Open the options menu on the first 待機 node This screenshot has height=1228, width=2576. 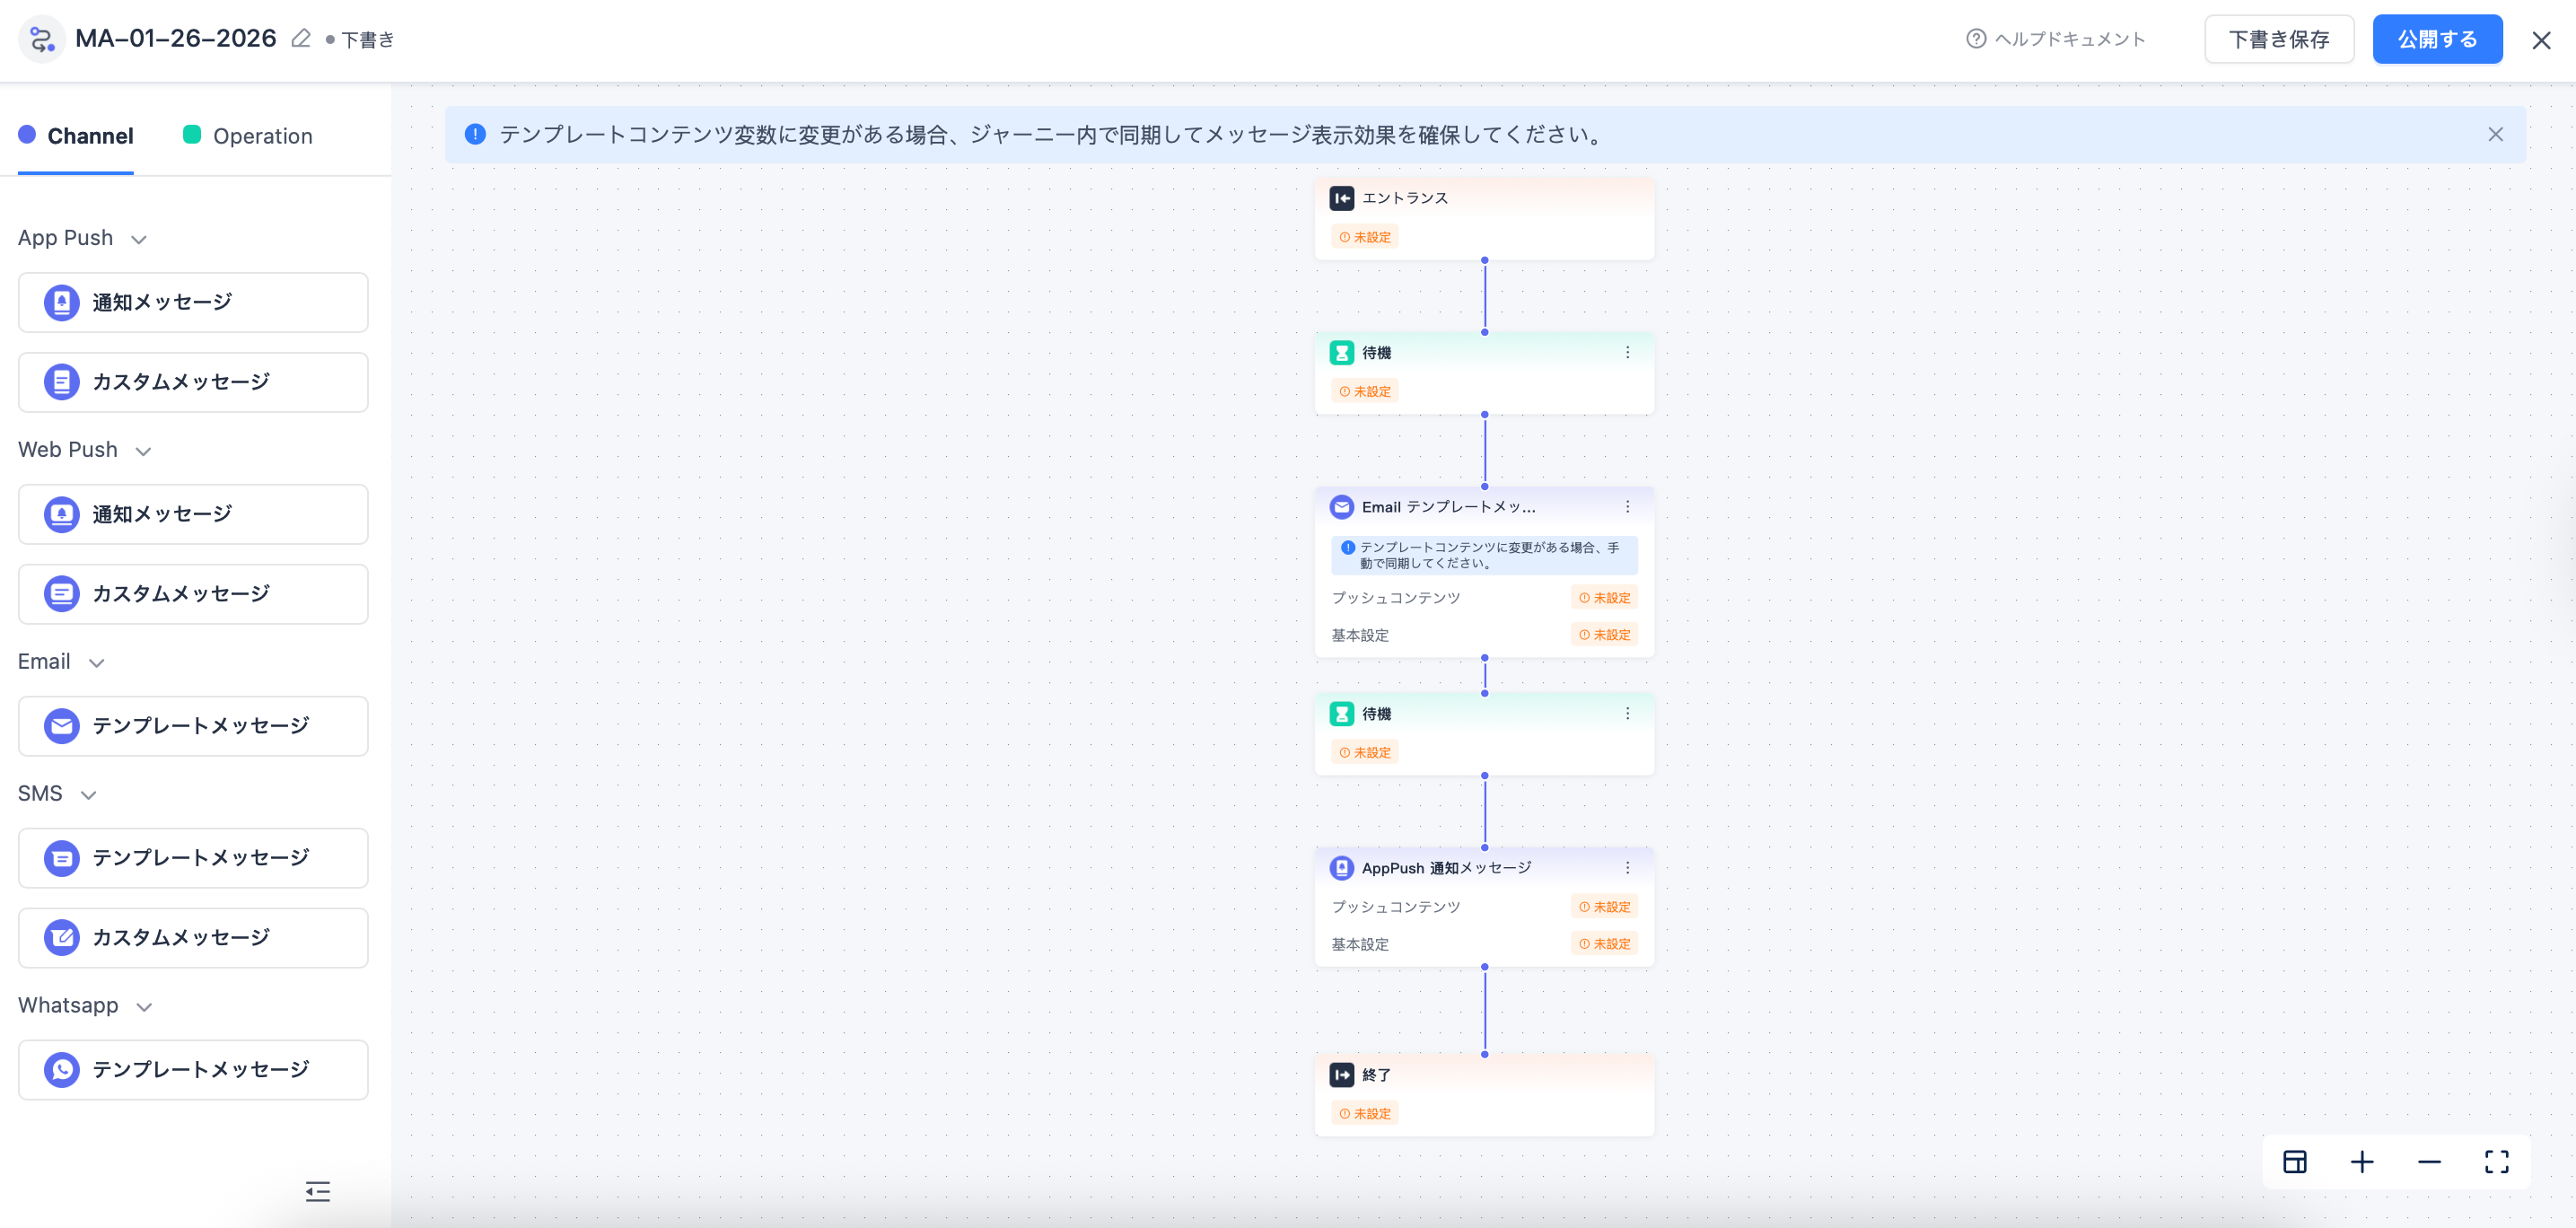[x=1627, y=352]
